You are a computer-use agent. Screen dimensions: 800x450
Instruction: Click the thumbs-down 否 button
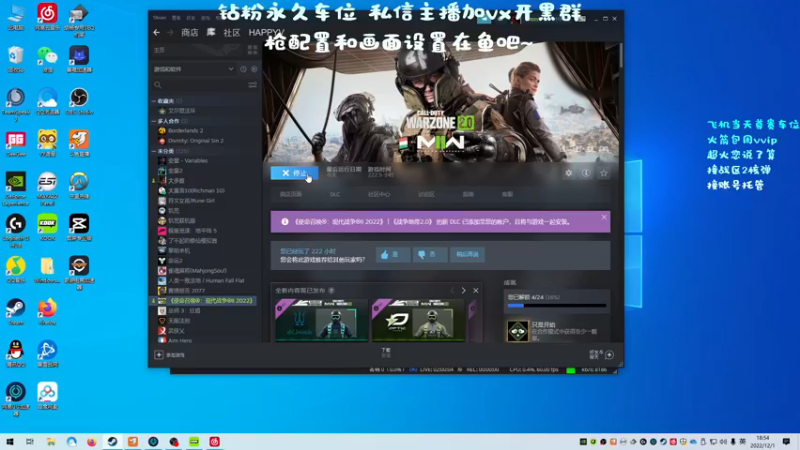(430, 255)
